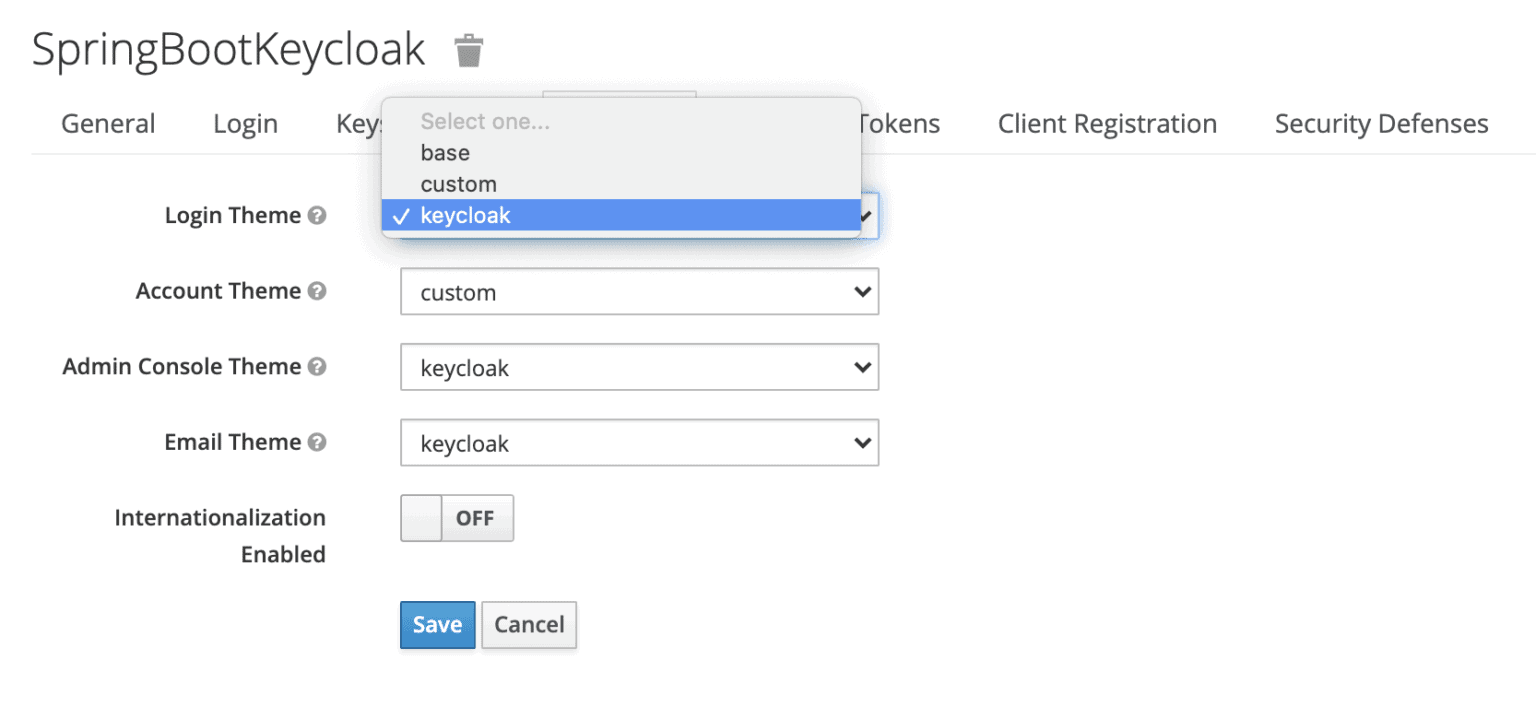The width and height of the screenshot is (1536, 708).
Task: Switch to the Security Defenses tab
Action: pos(1380,123)
